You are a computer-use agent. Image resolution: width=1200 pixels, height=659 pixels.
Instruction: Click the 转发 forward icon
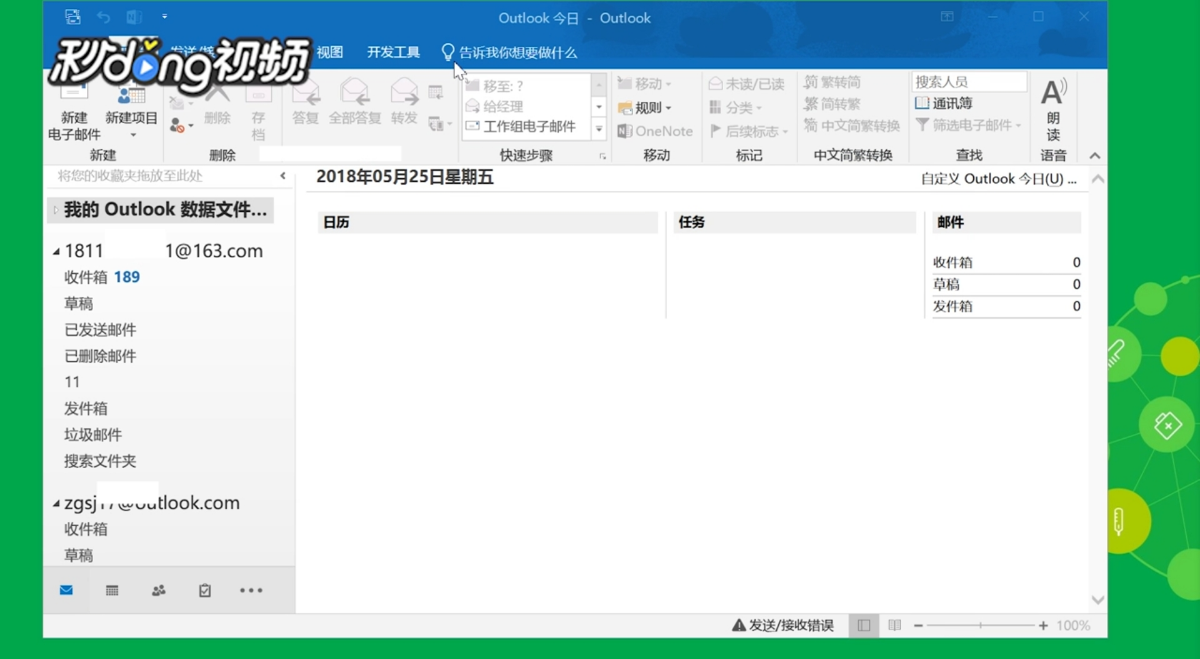pyautogui.click(x=404, y=103)
